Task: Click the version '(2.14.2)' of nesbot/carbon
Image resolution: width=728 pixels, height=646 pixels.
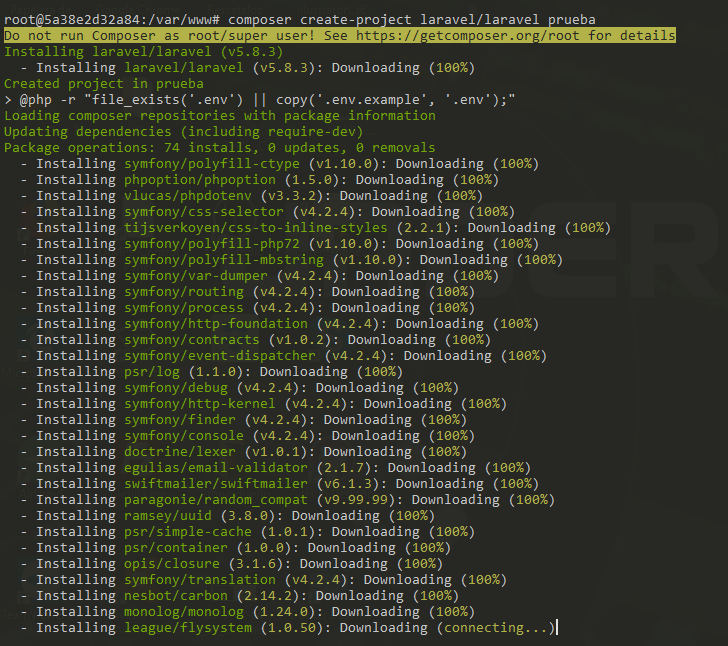Action: tap(272, 597)
